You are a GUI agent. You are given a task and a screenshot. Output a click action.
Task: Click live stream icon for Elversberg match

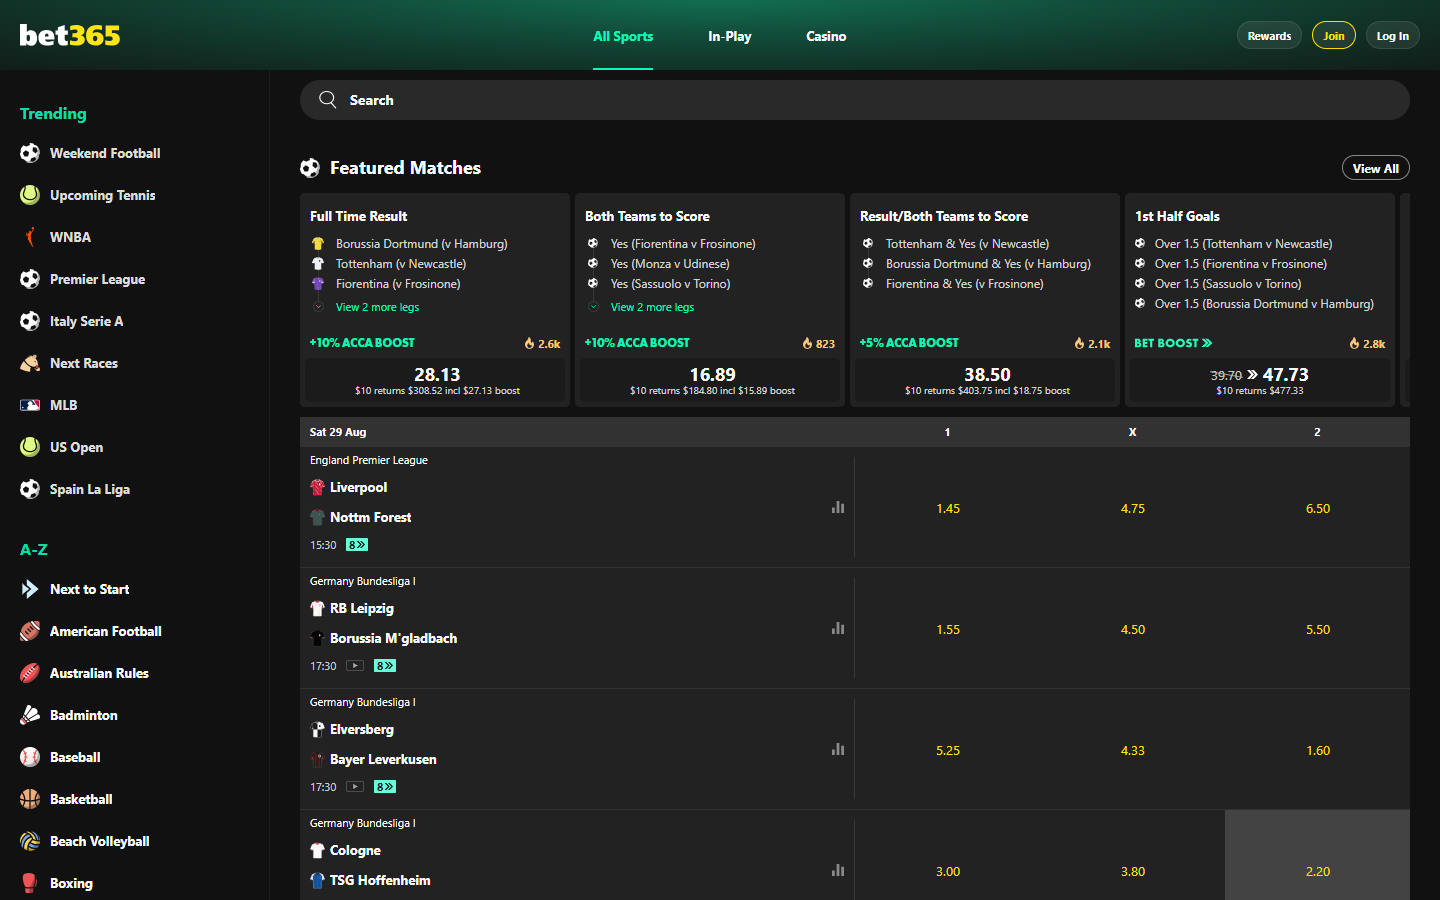click(355, 787)
